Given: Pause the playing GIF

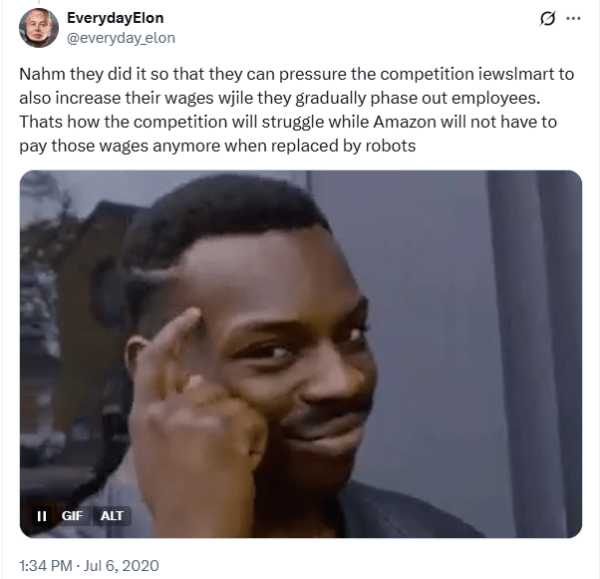Looking at the screenshot, I should [x=42, y=516].
